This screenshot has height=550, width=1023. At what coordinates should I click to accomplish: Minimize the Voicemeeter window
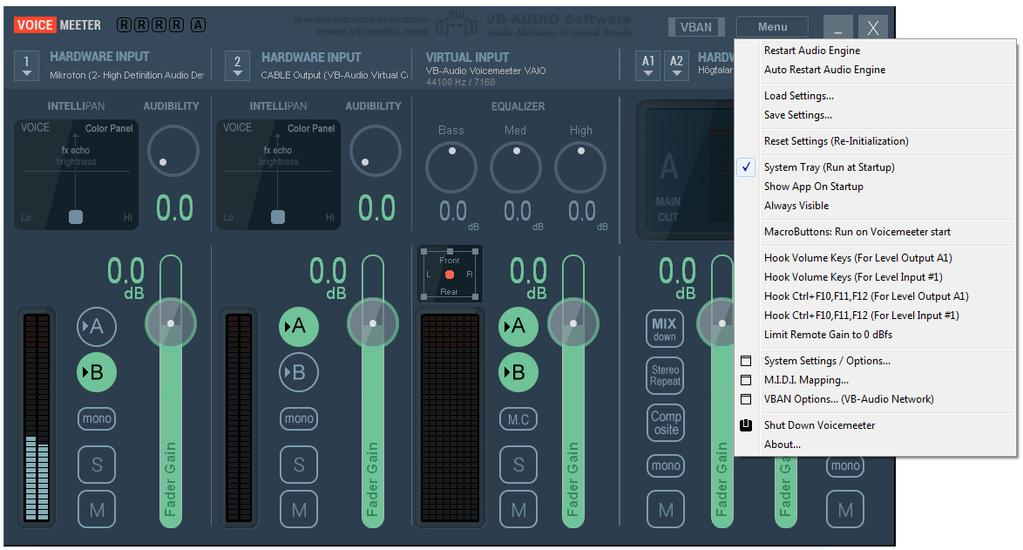click(838, 28)
